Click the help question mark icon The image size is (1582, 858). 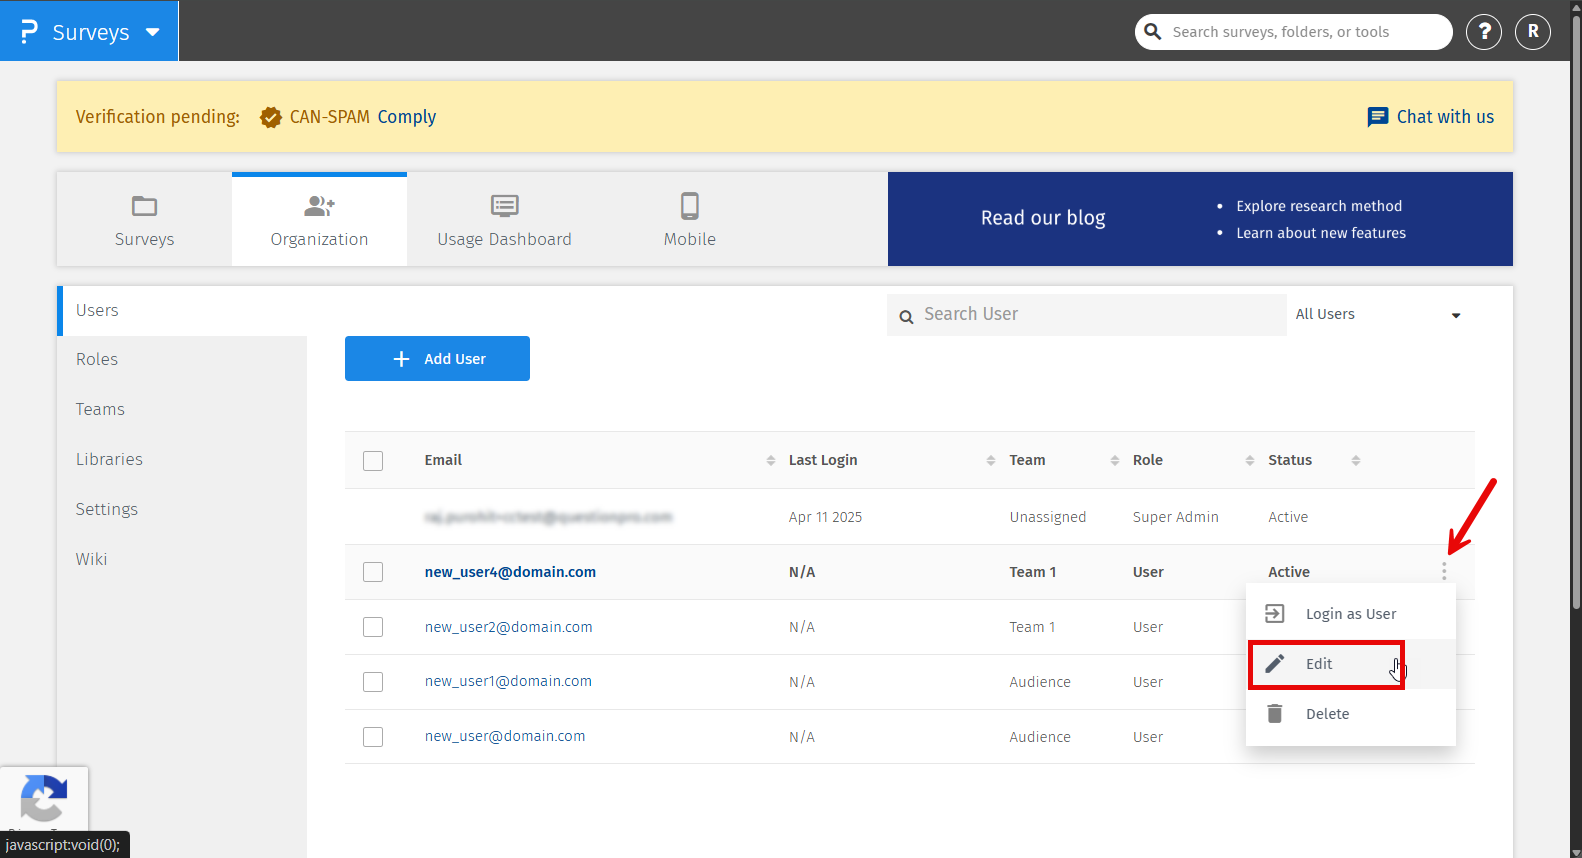pos(1484,32)
